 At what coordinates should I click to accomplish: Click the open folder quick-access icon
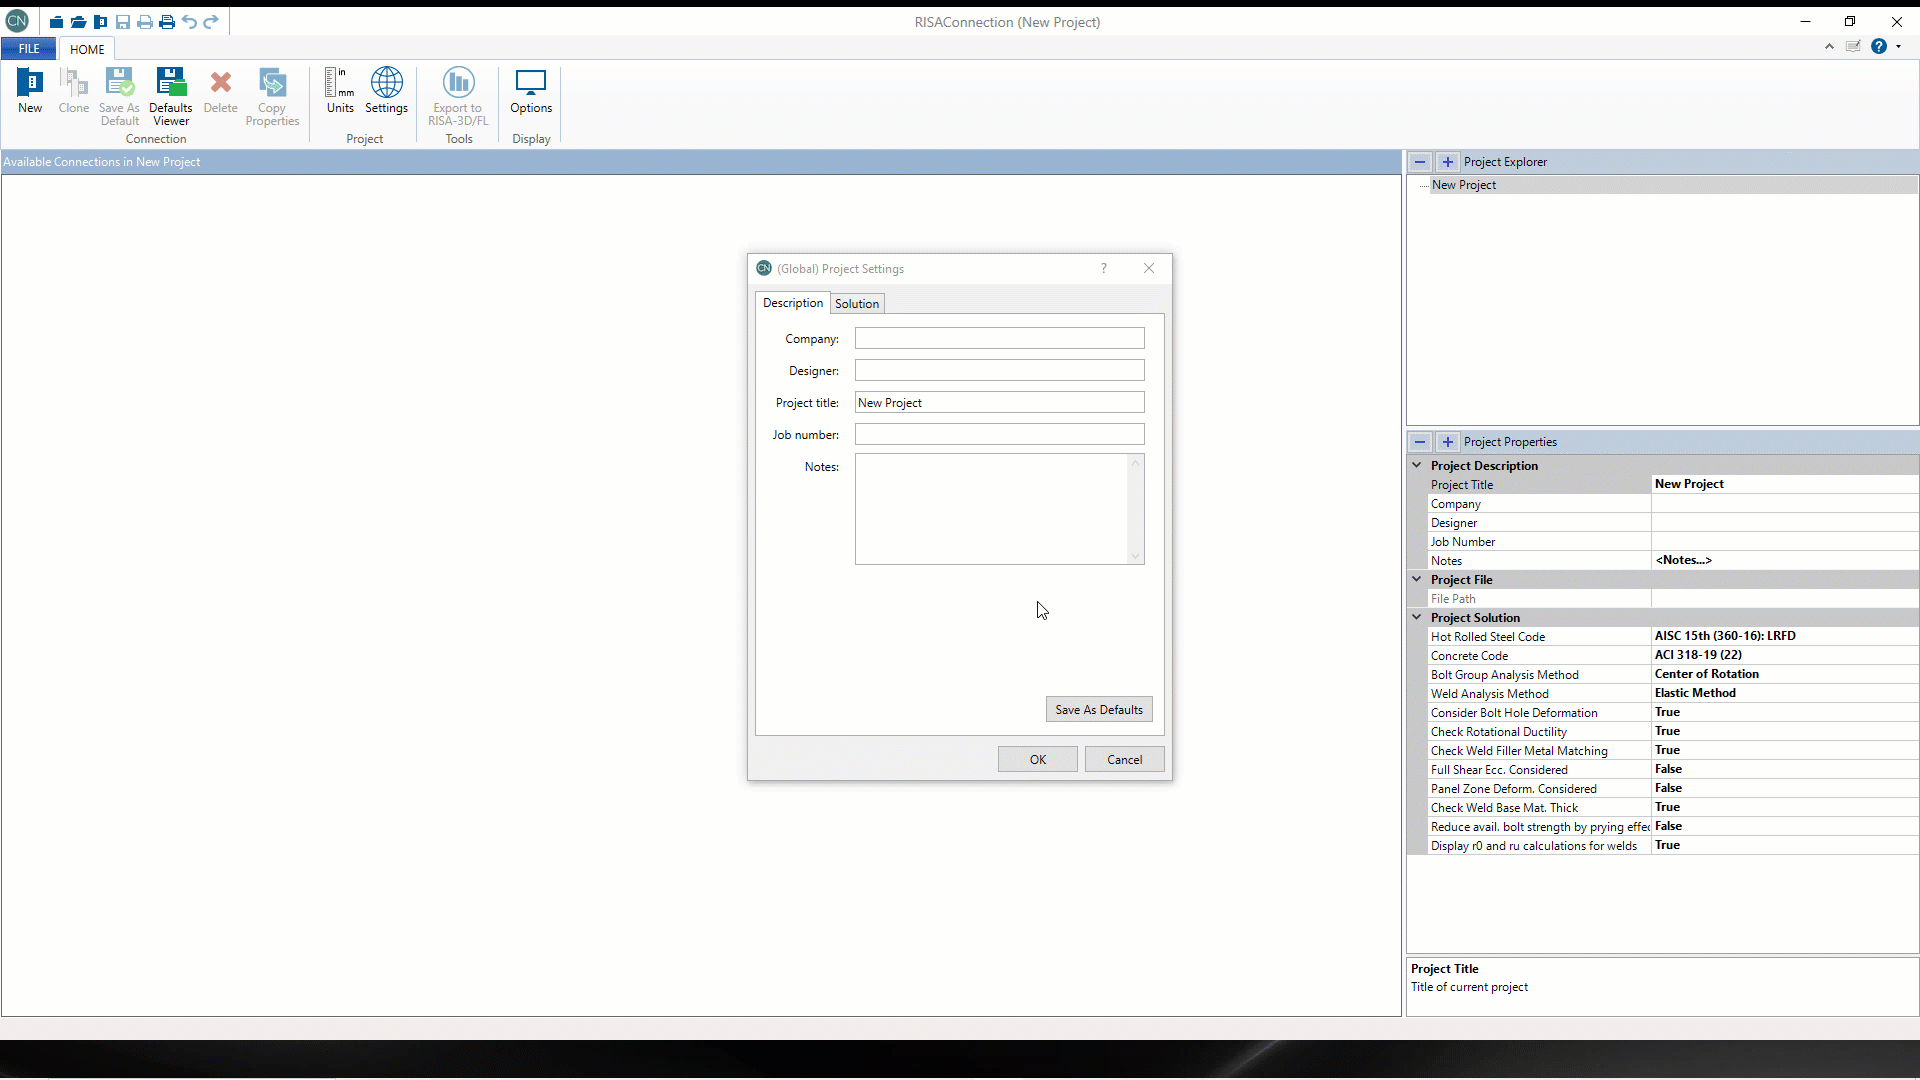pos(78,22)
